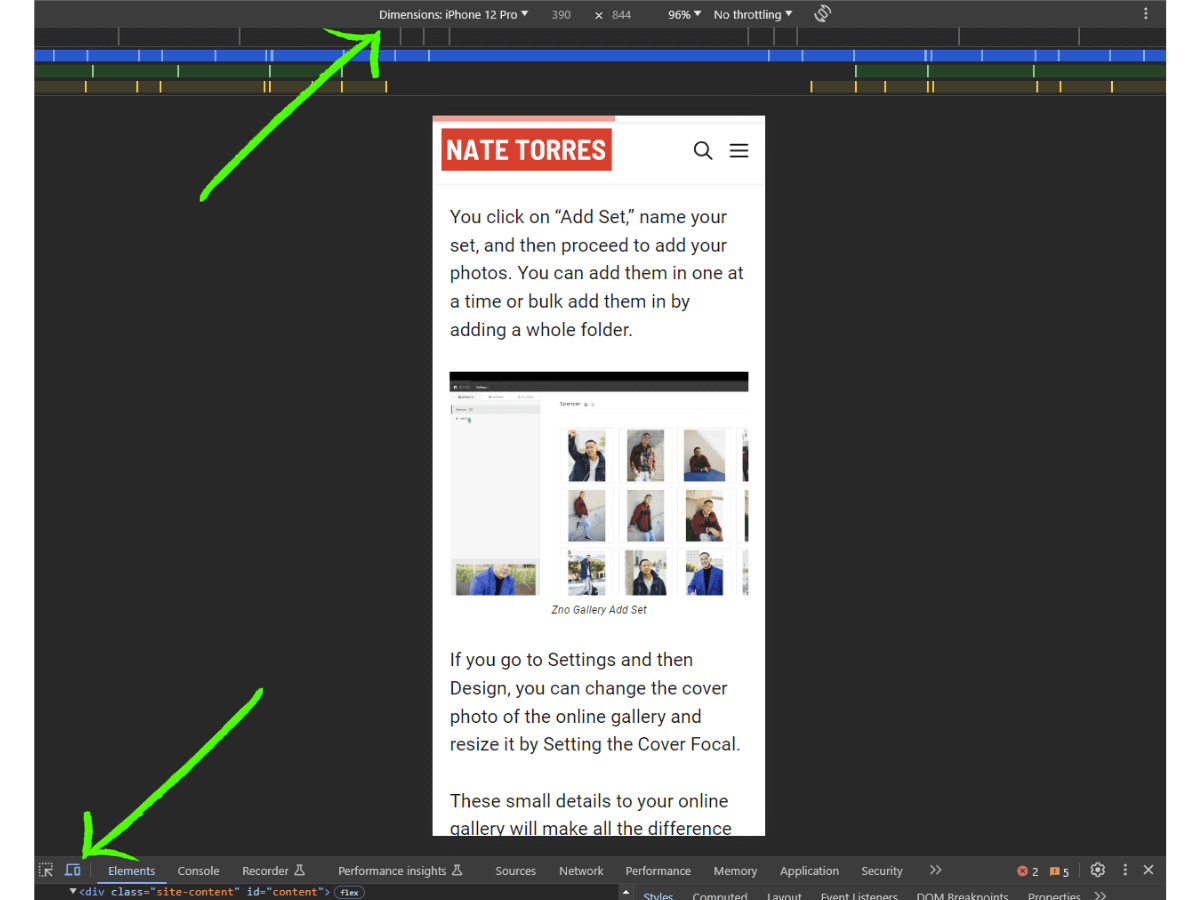Collapse the site-content div node
This screenshot has width=1200, height=900.
tap(73, 891)
